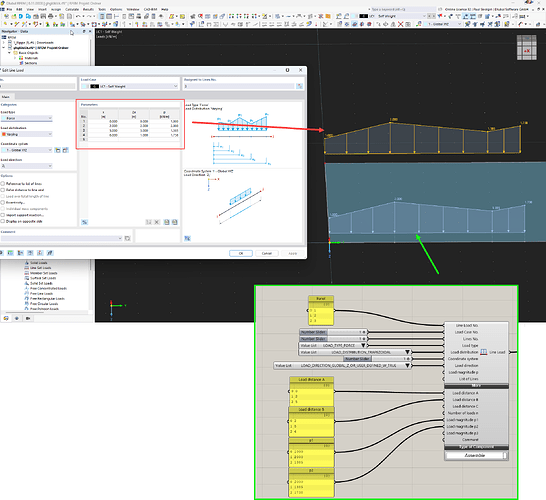Click new coordinate system icon beside Global XYZ

click(57, 150)
